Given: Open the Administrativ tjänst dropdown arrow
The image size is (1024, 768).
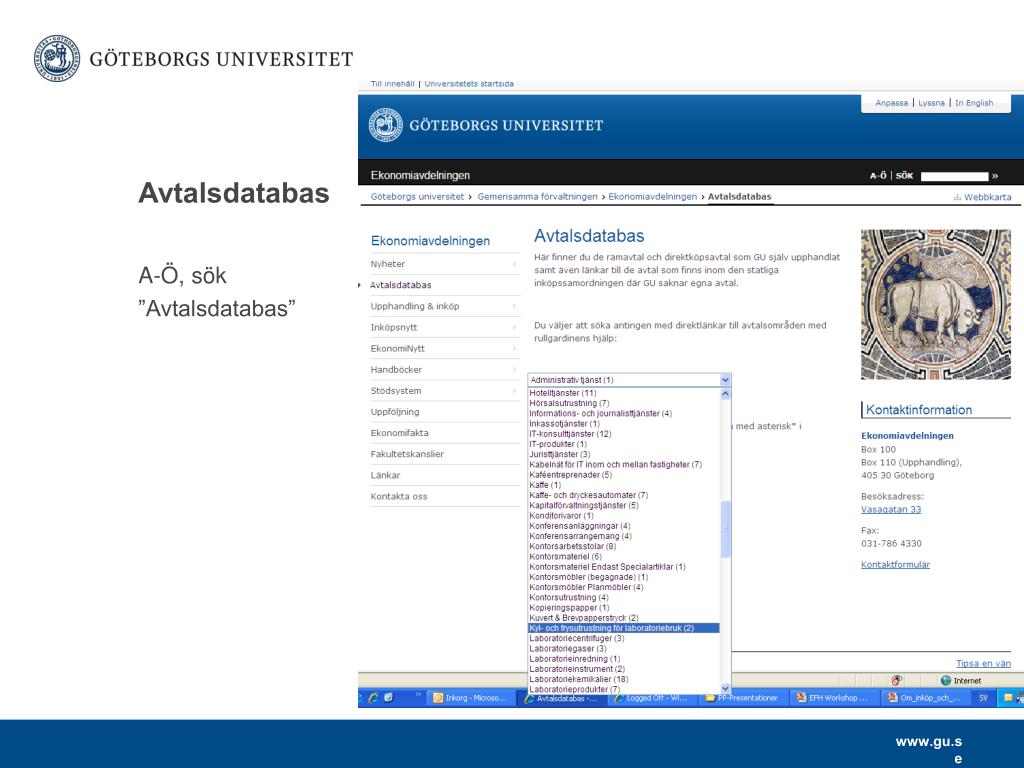Looking at the screenshot, I should (725, 379).
